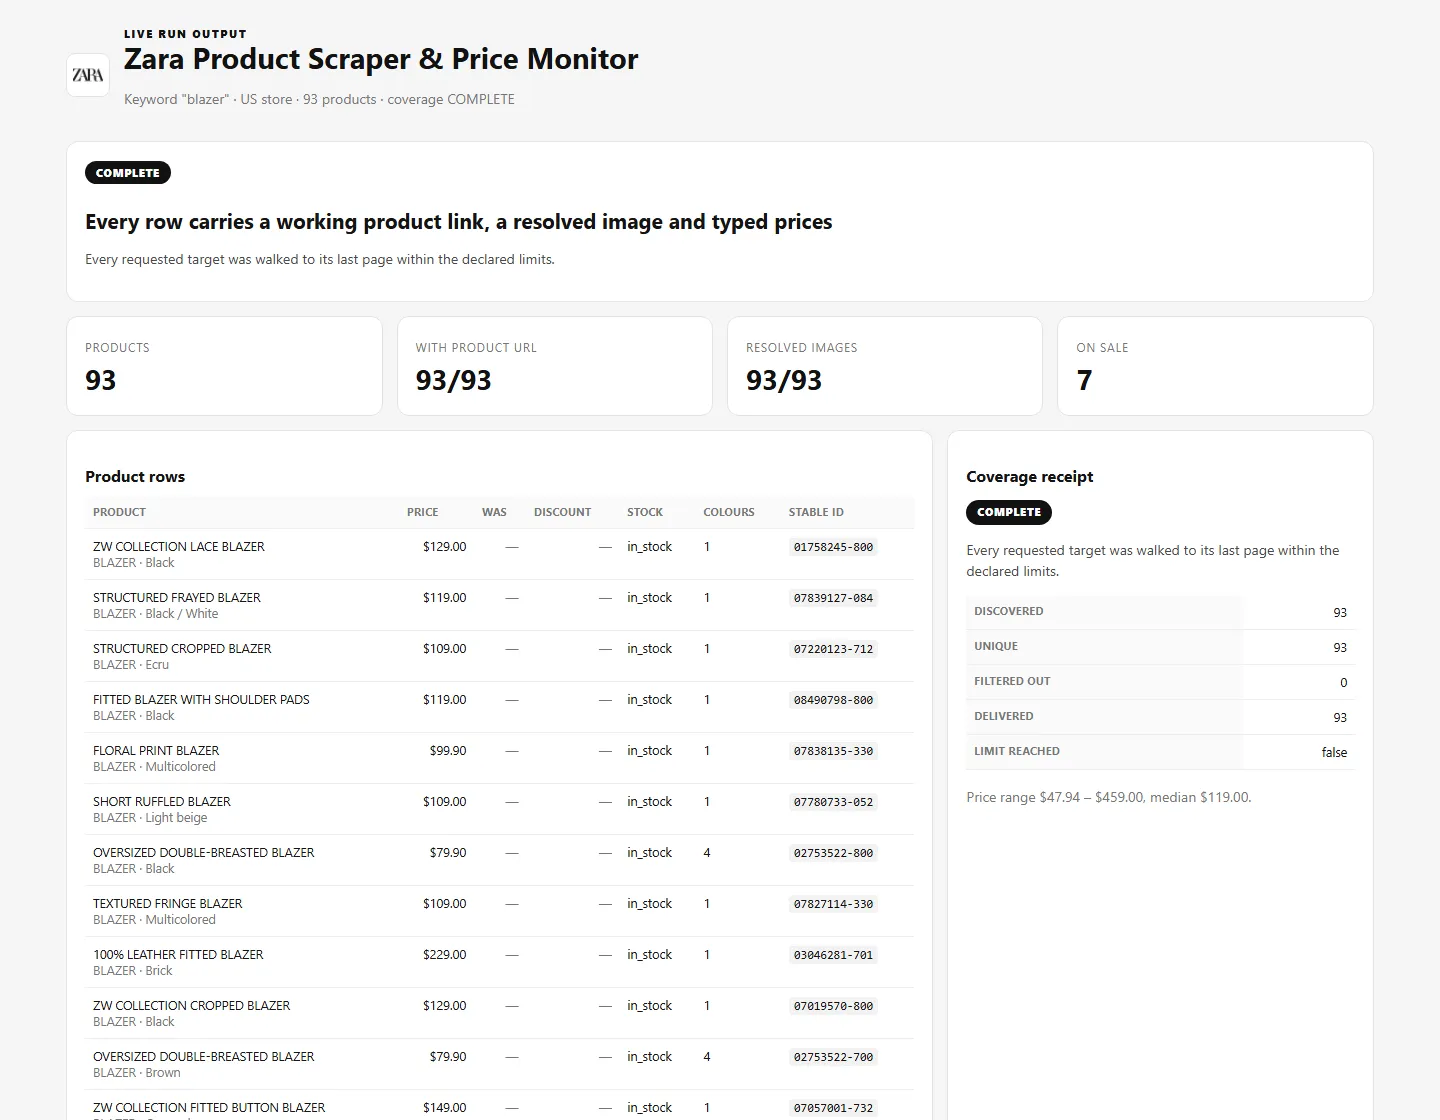Viewport: 1440px width, 1120px height.
Task: Click stable ID 02753522-700
Action: click(x=833, y=1057)
